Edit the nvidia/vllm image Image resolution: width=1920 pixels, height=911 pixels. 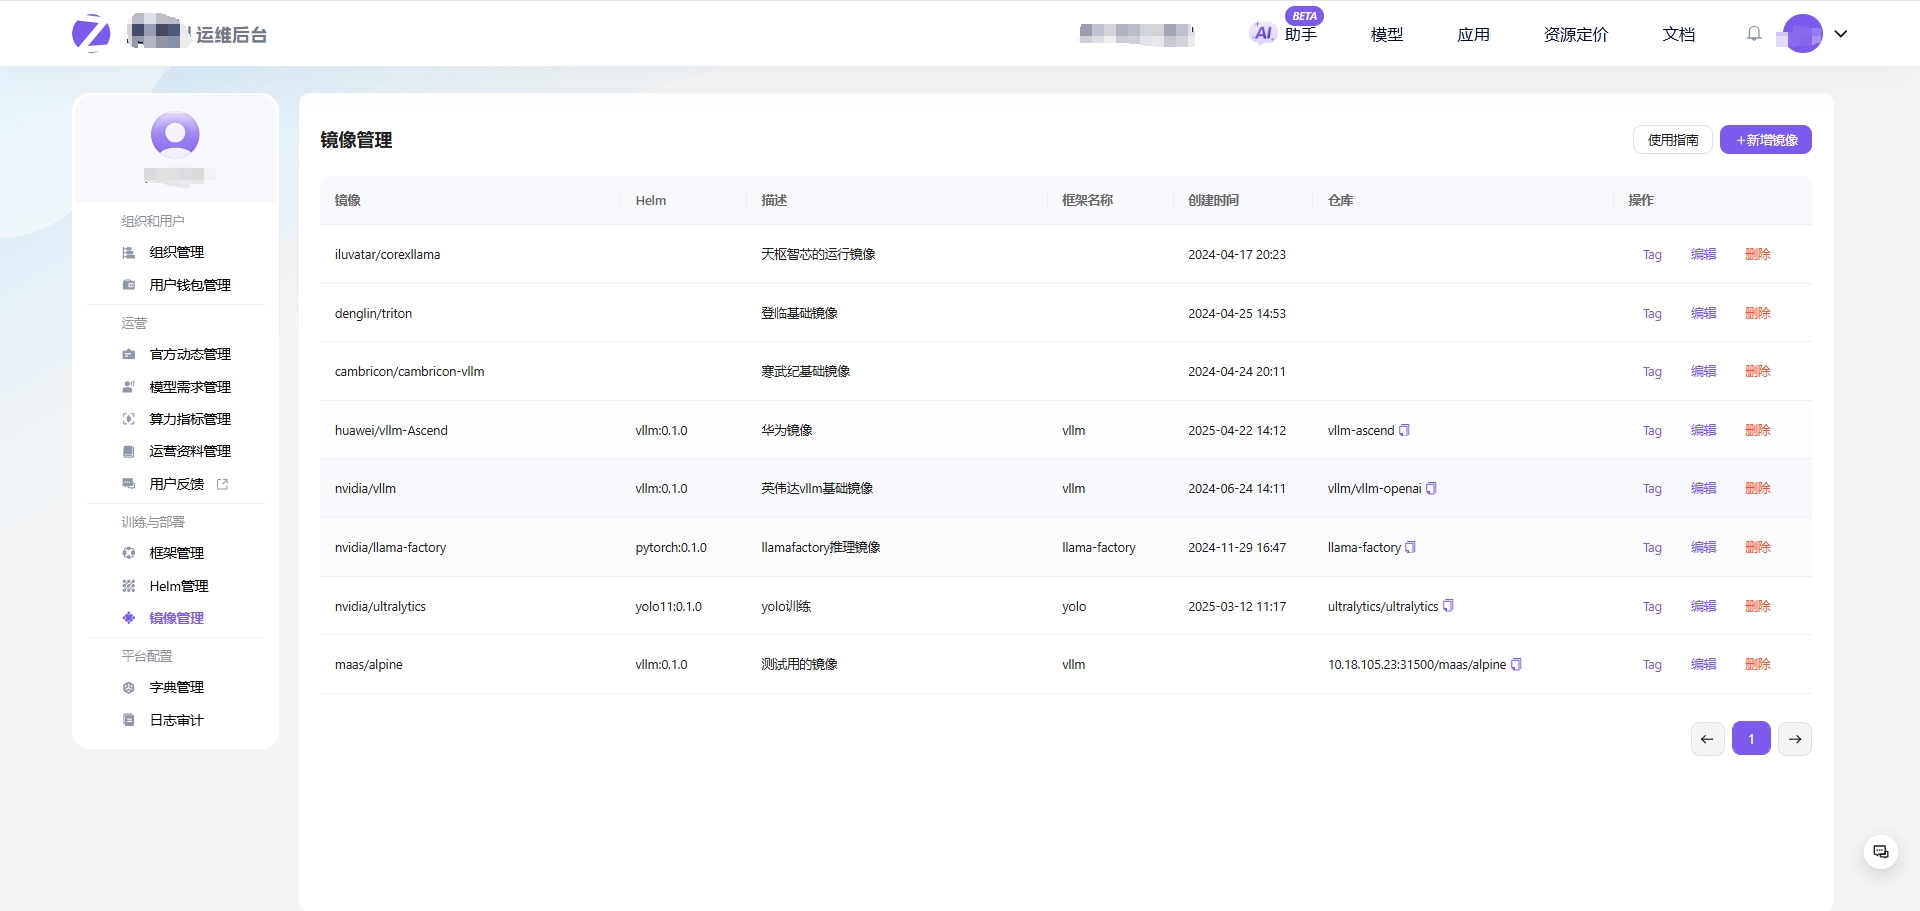tap(1704, 489)
